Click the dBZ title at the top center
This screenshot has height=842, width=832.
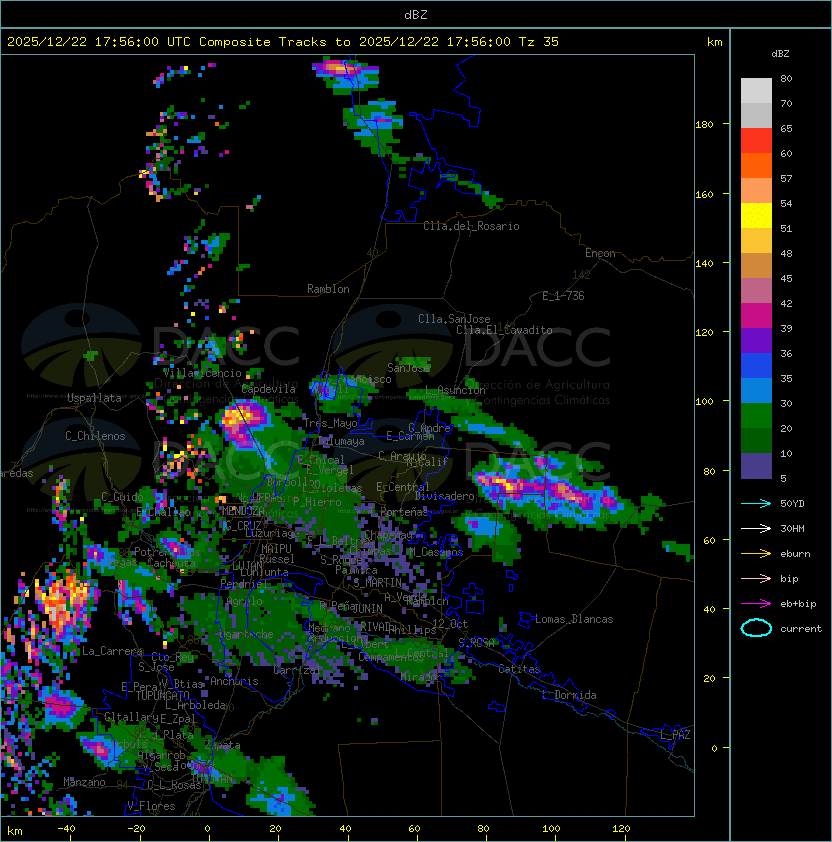click(x=416, y=14)
